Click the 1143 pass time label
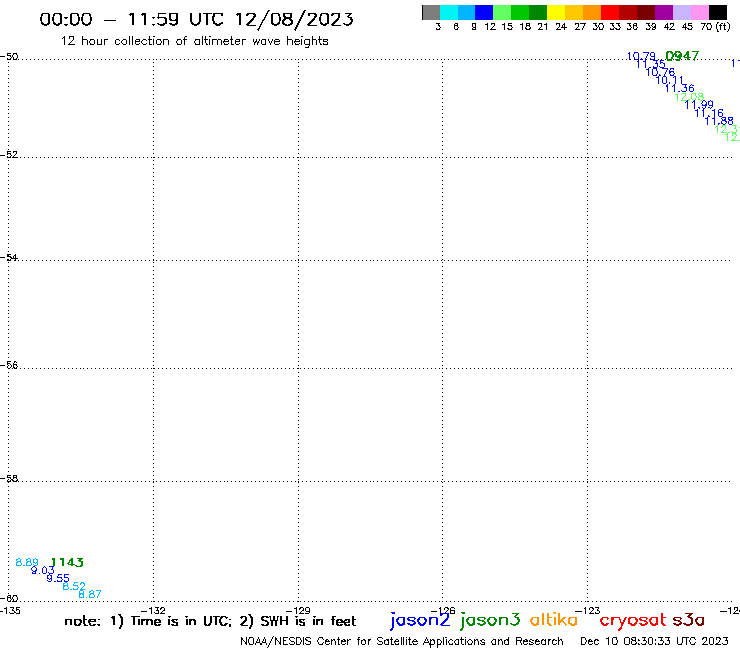This screenshot has height=650, width=740. 67,562
